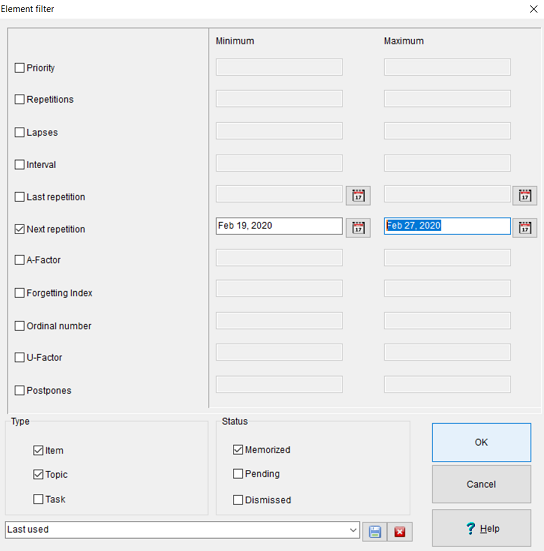
Task: Click the Help question mark button
Action: 481,528
